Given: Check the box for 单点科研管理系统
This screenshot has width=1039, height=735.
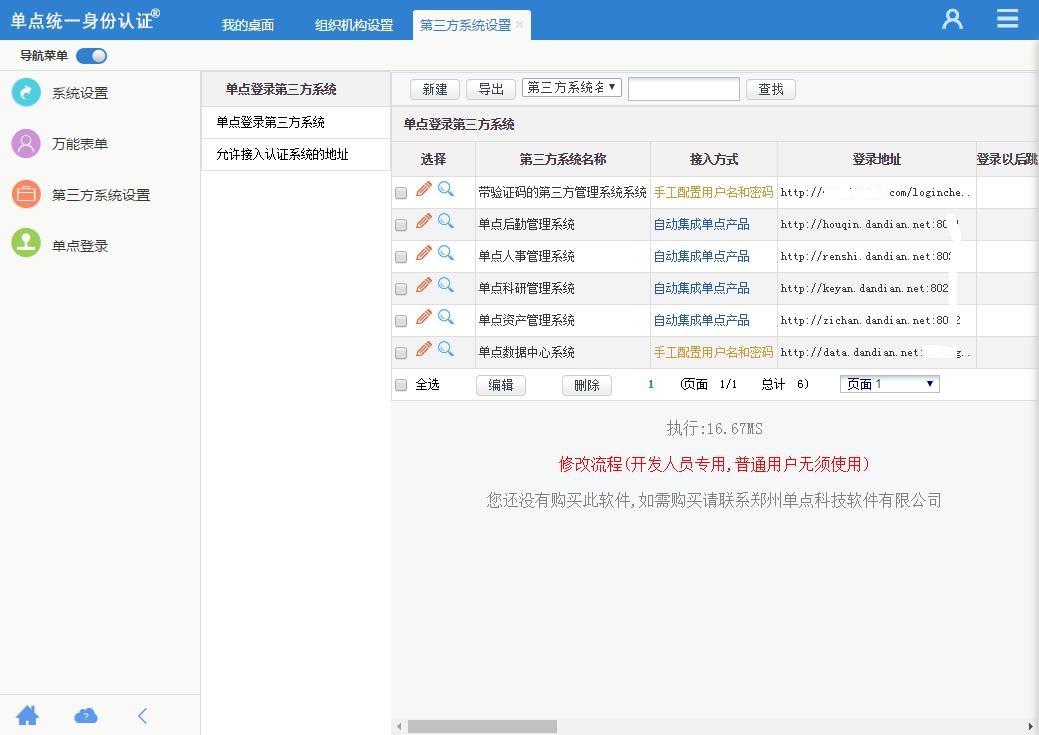Looking at the screenshot, I should 401,289.
